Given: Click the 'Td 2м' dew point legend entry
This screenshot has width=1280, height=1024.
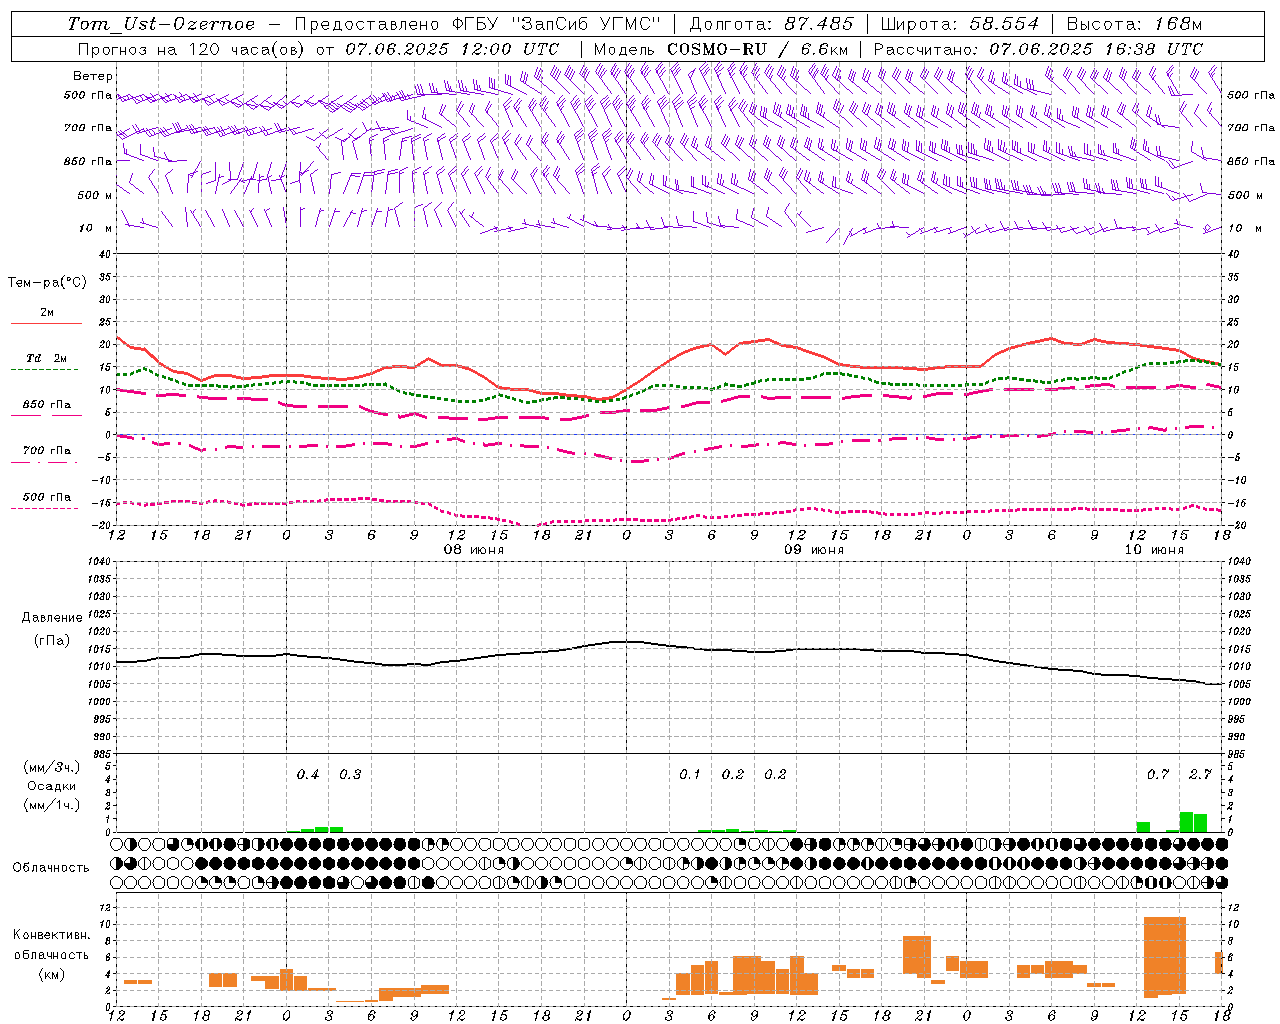Looking at the screenshot, I should [x=47, y=358].
